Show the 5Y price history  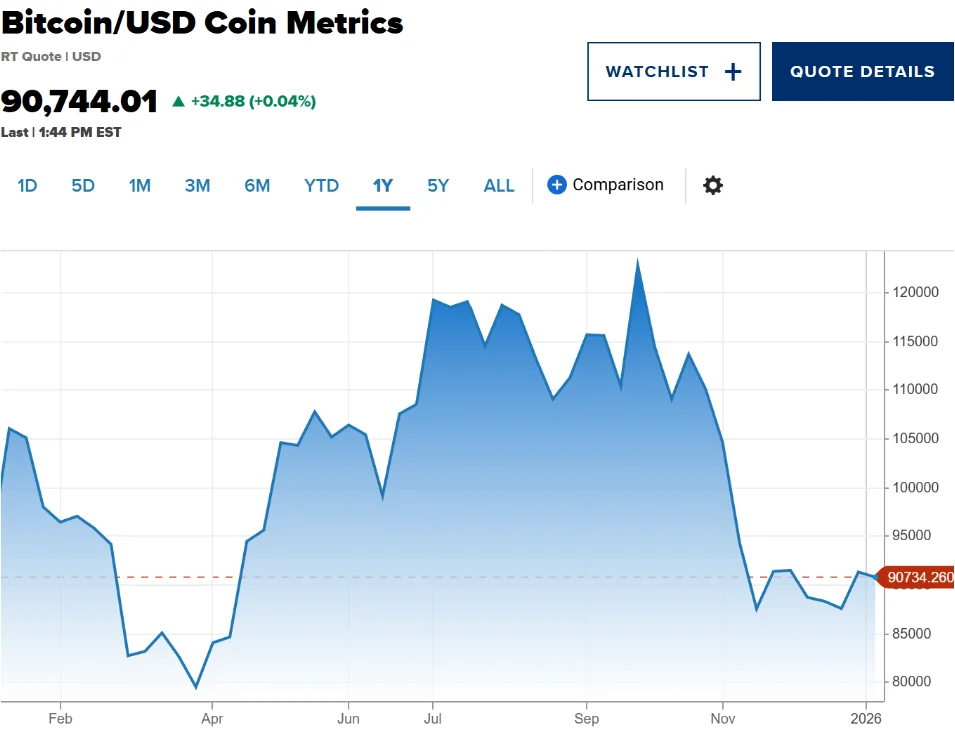[x=437, y=185]
